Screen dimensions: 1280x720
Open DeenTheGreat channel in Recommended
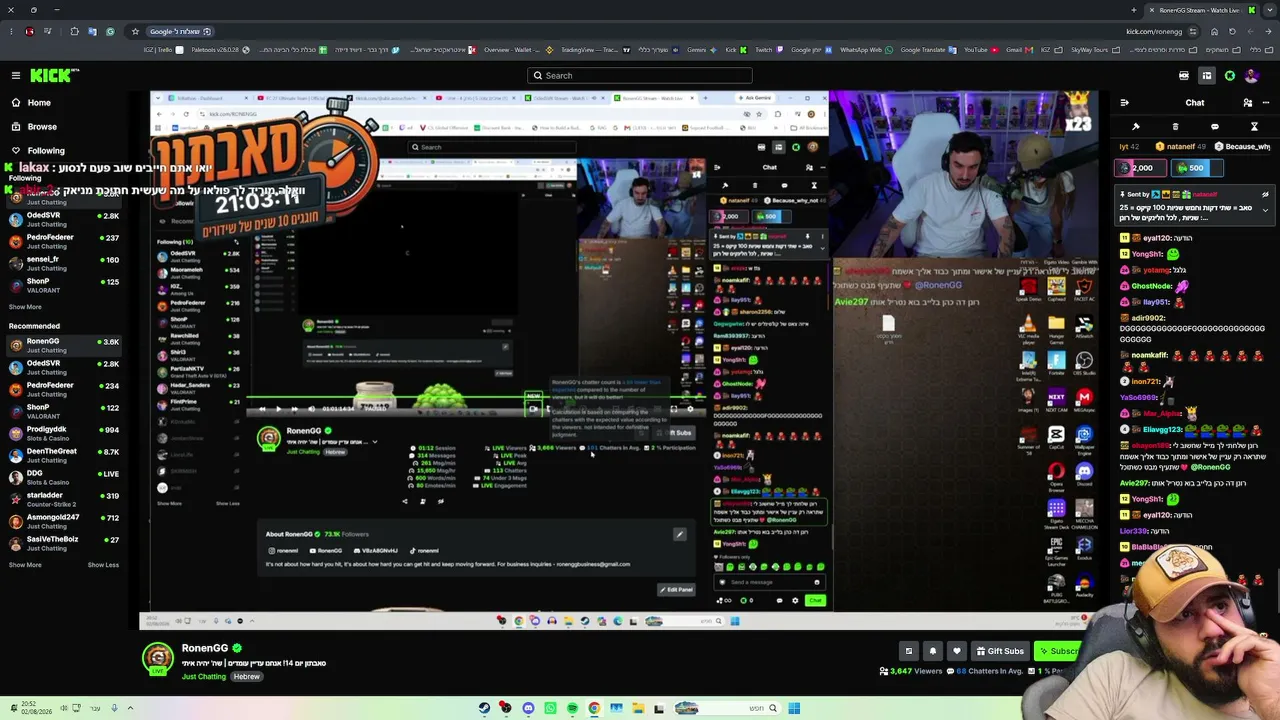tap(65, 455)
